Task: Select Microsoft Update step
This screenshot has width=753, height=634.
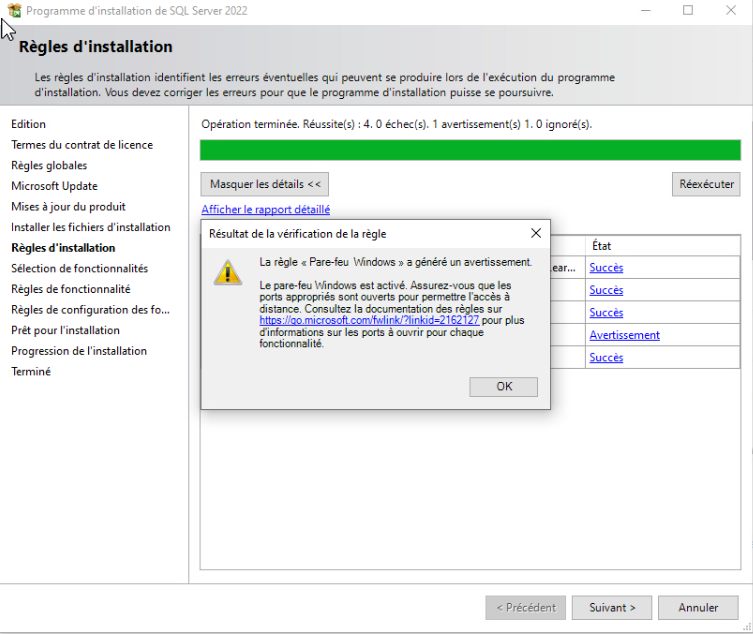Action: tap(54, 186)
